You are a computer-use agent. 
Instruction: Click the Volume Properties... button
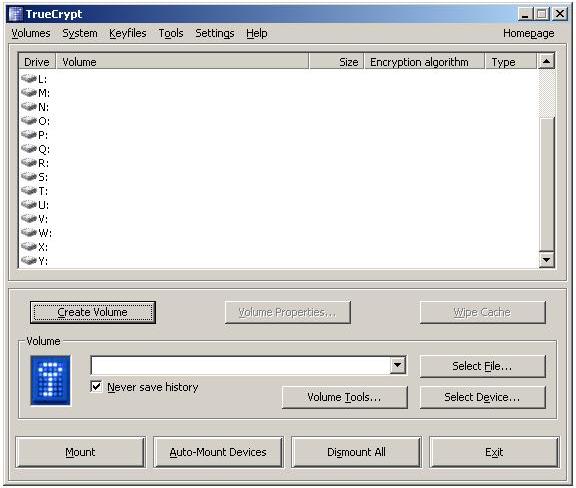288,312
